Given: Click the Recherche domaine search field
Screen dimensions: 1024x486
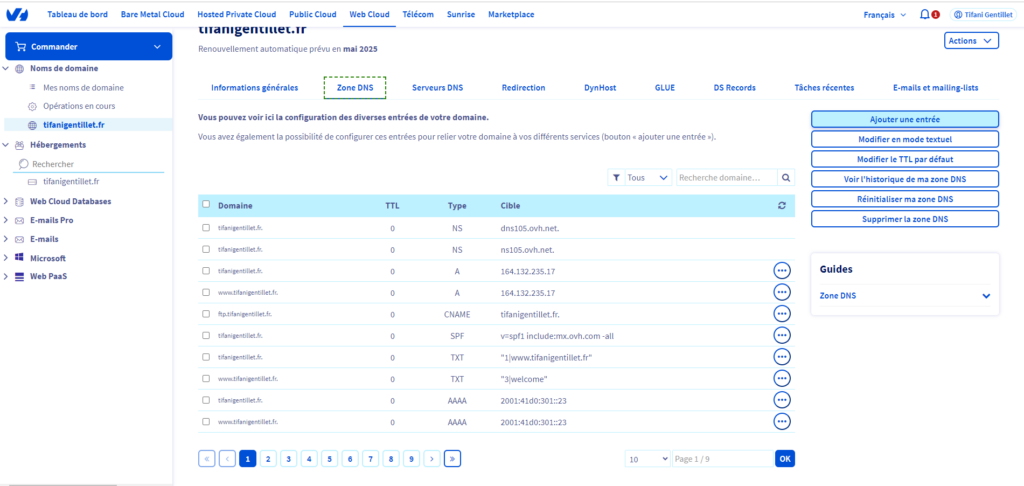Looking at the screenshot, I should click(x=726, y=177).
